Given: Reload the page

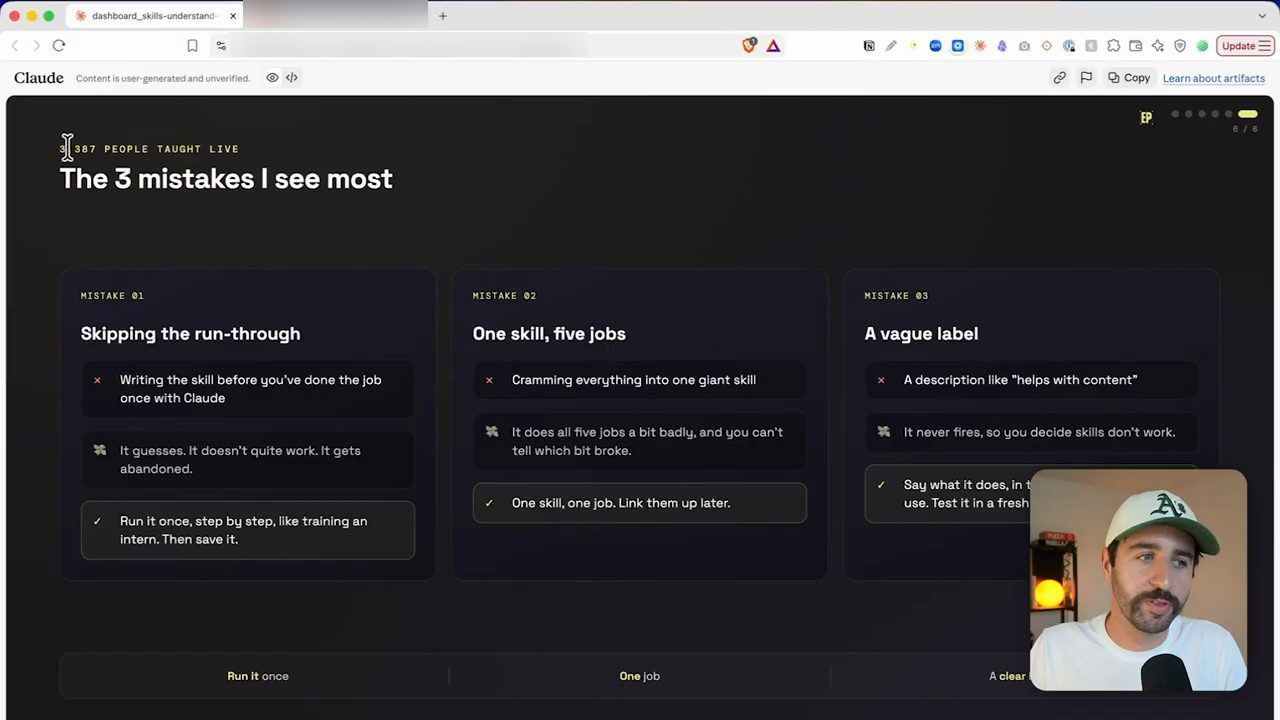Looking at the screenshot, I should point(59,46).
